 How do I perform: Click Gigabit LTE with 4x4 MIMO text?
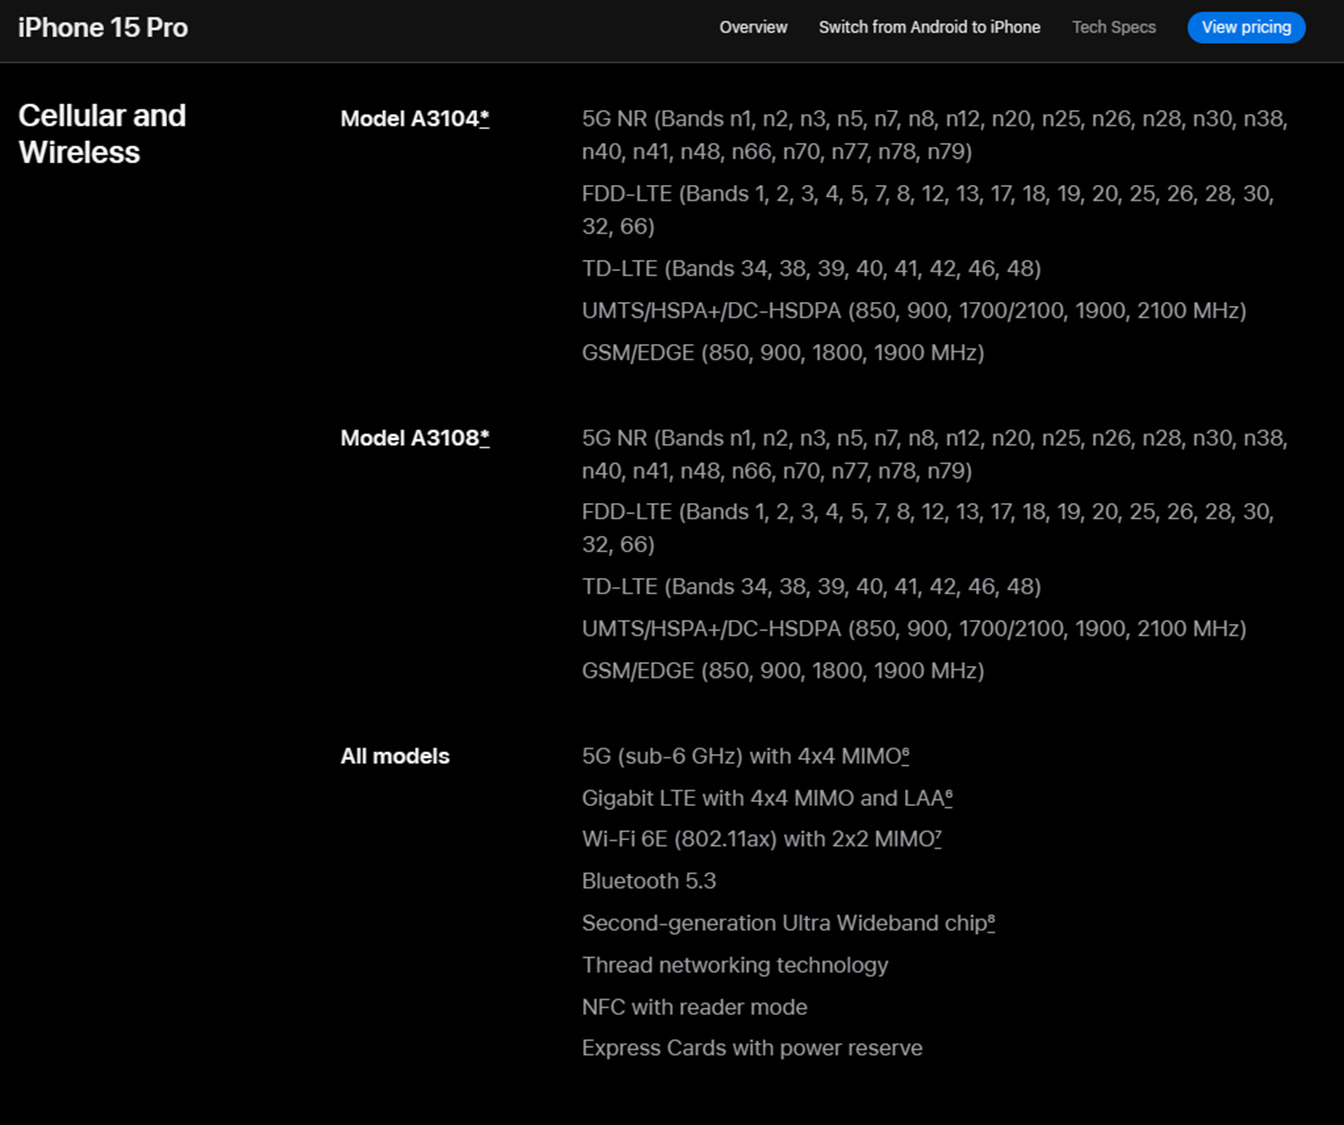[763, 798]
